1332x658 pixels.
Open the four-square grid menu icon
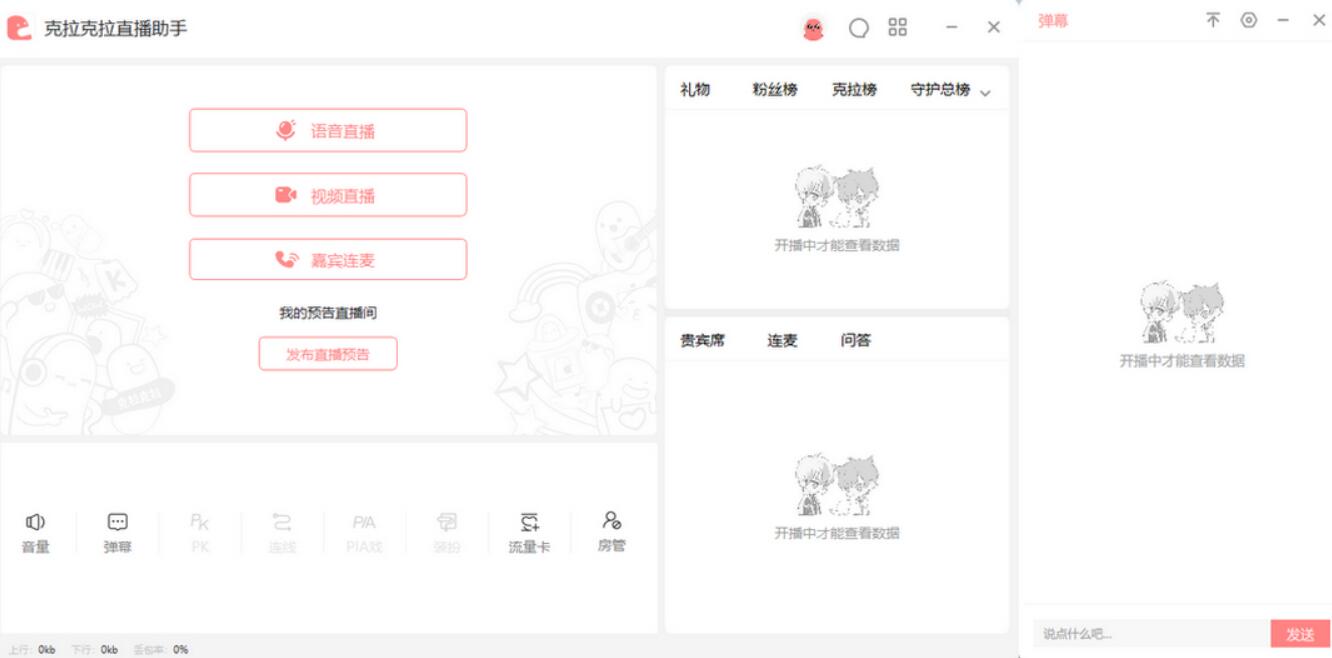[x=898, y=28]
